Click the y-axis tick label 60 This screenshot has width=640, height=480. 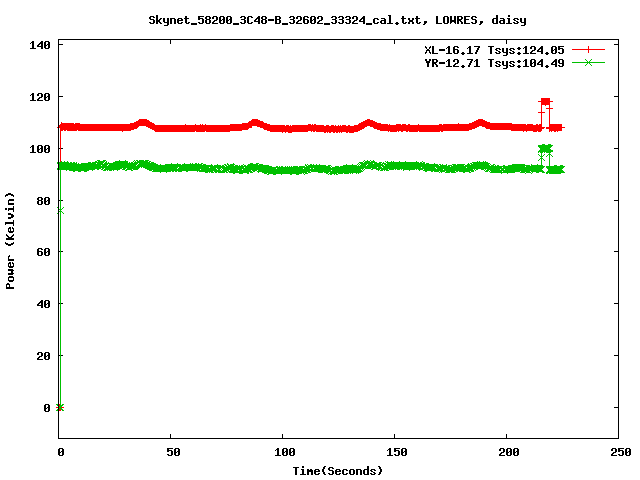43,252
